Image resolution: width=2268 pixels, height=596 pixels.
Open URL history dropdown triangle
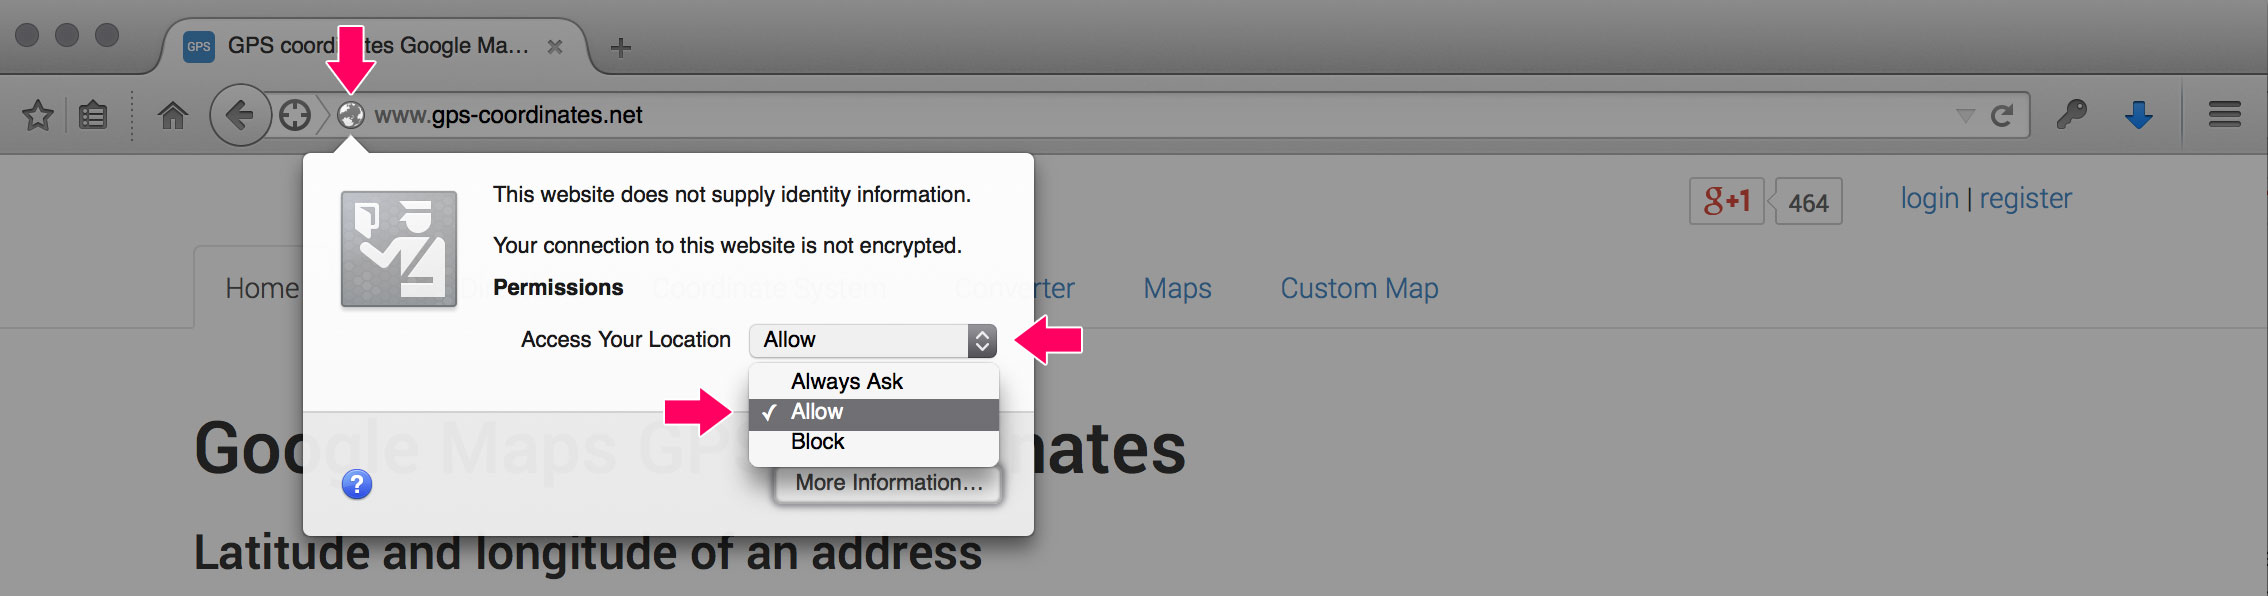pos(1965,116)
